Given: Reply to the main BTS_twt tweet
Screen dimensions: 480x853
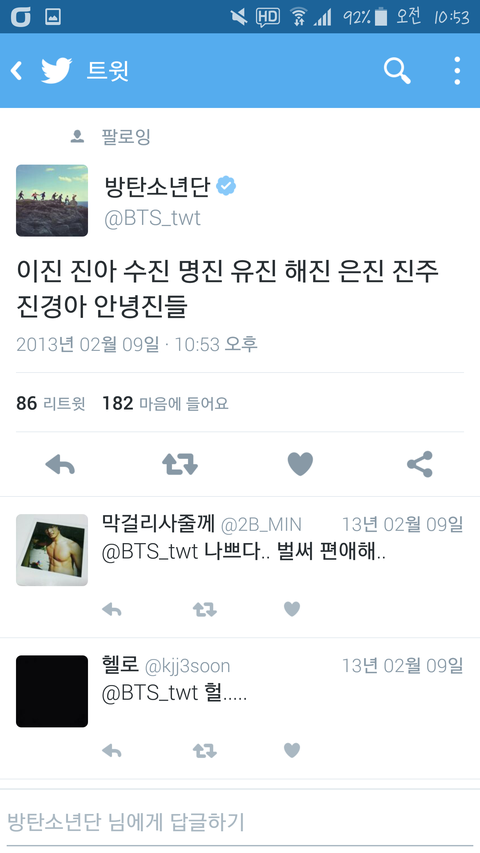Looking at the screenshot, I should tap(60, 464).
